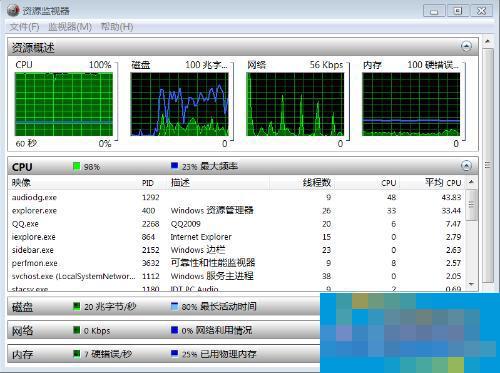This screenshot has height=373, width=500.
Task: Open the 帮助(H) menu
Action: (117, 27)
